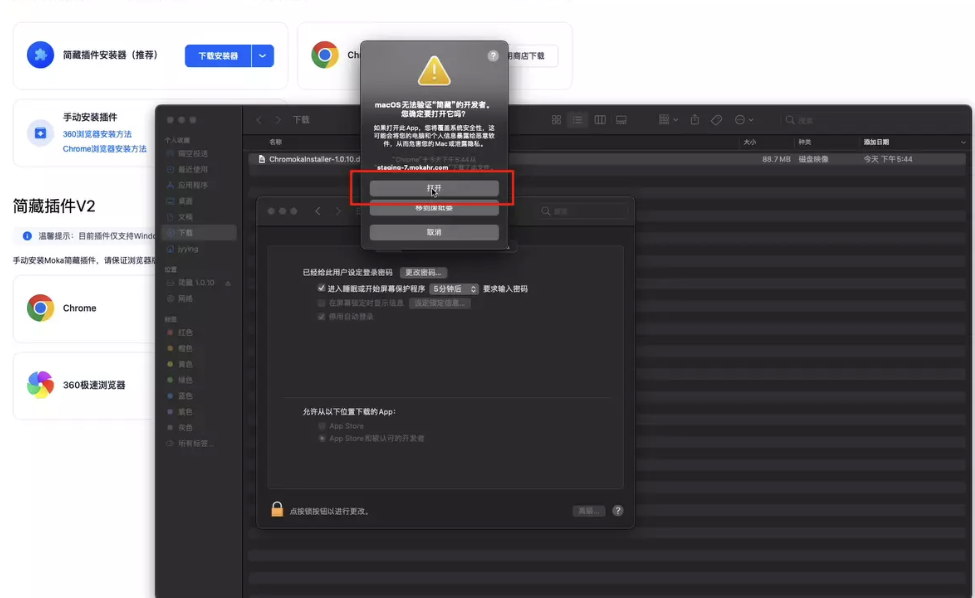The image size is (975, 598).
Task: Select the App Store radio option
Action: (322, 426)
